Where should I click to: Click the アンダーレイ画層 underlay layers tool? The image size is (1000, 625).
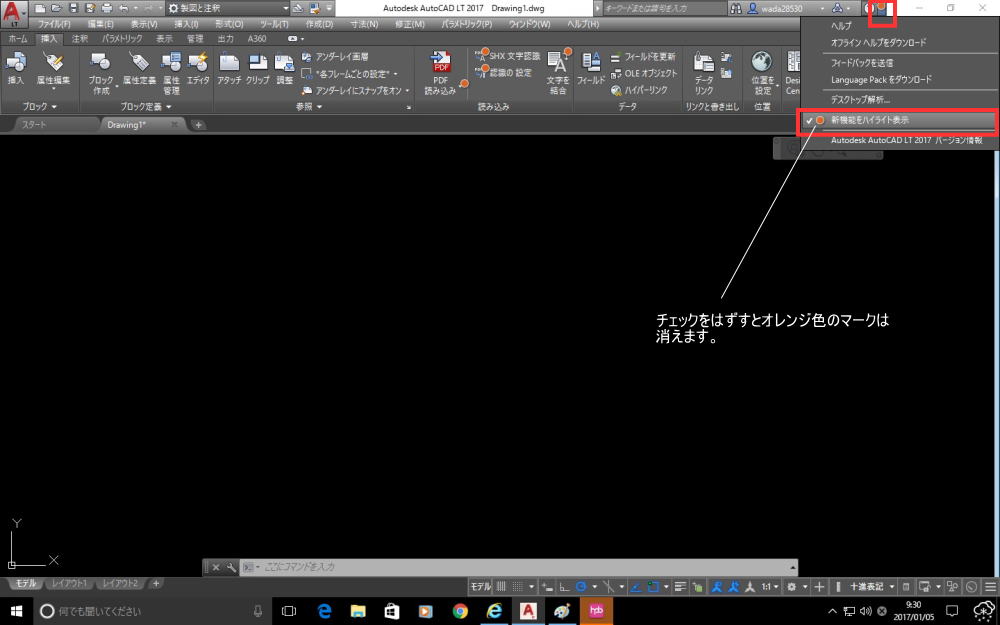[x=335, y=57]
